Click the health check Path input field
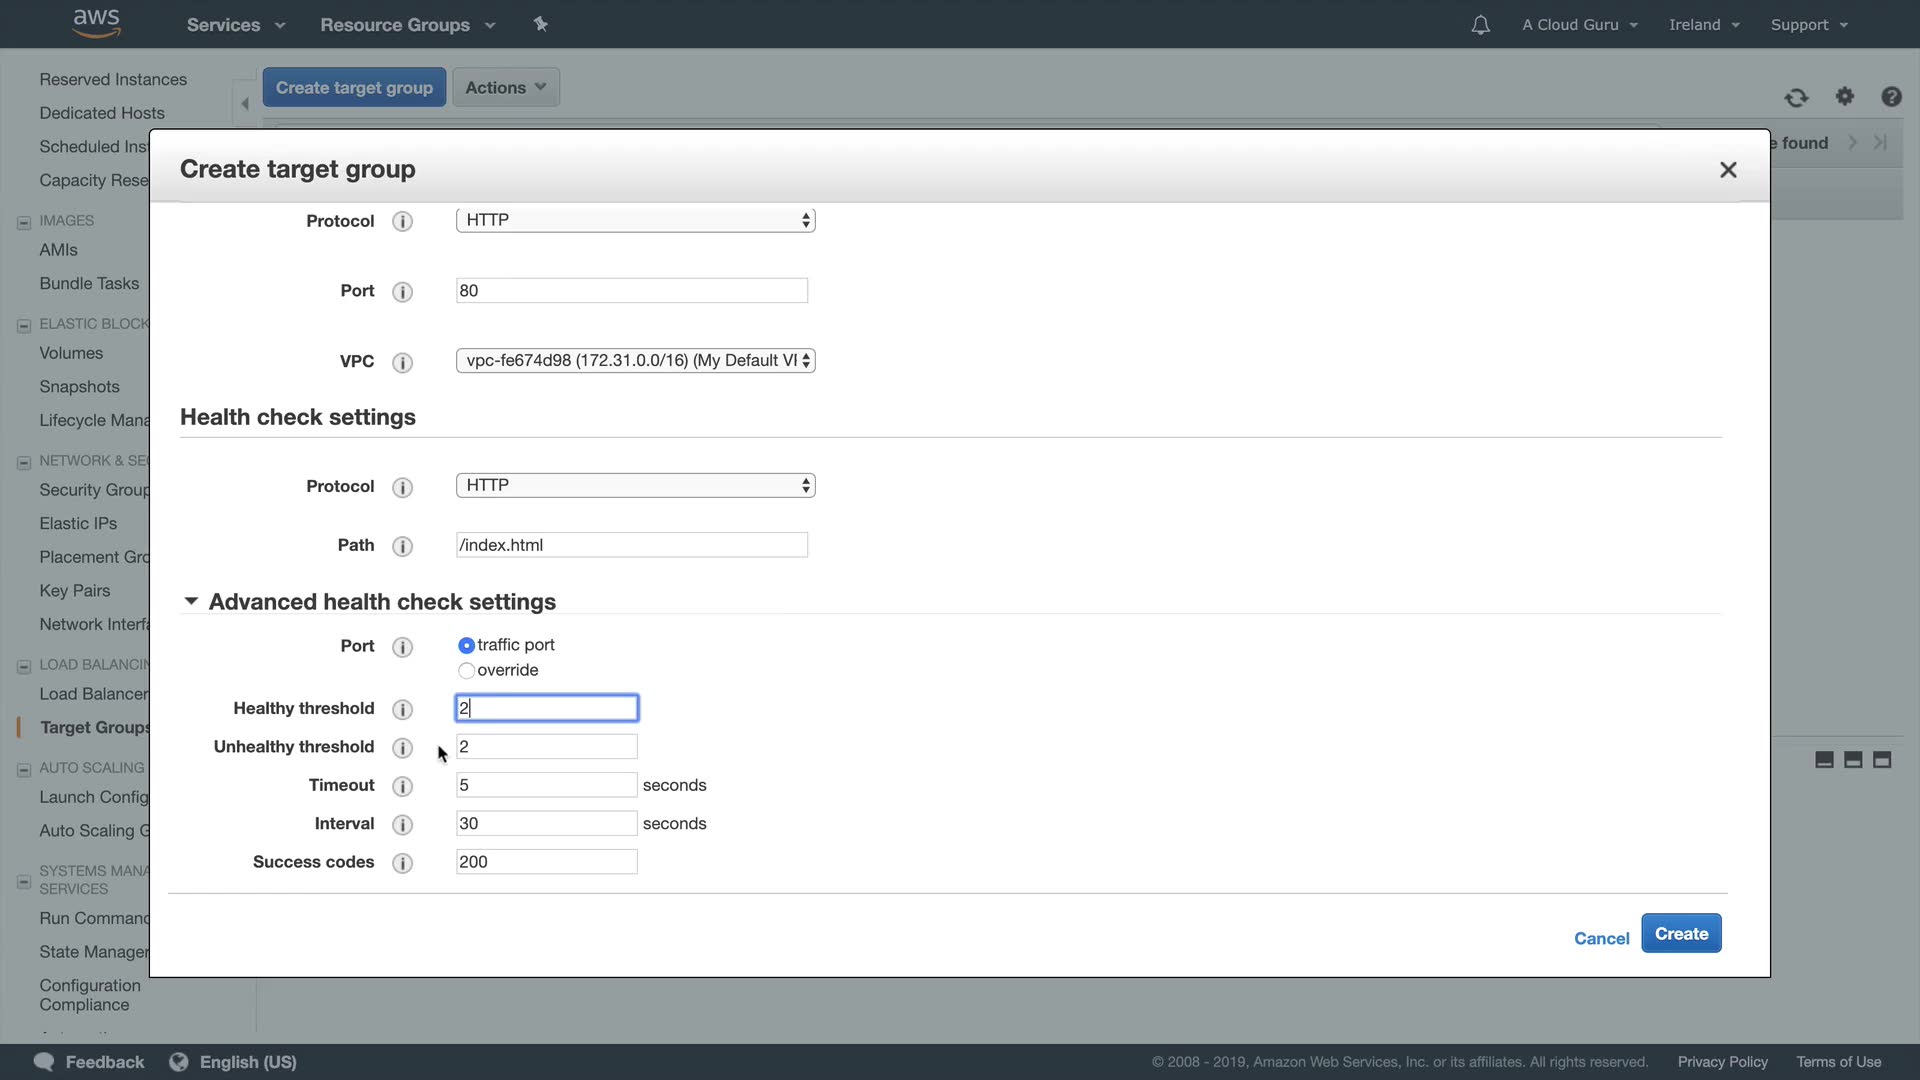The width and height of the screenshot is (1920, 1080). 631,545
